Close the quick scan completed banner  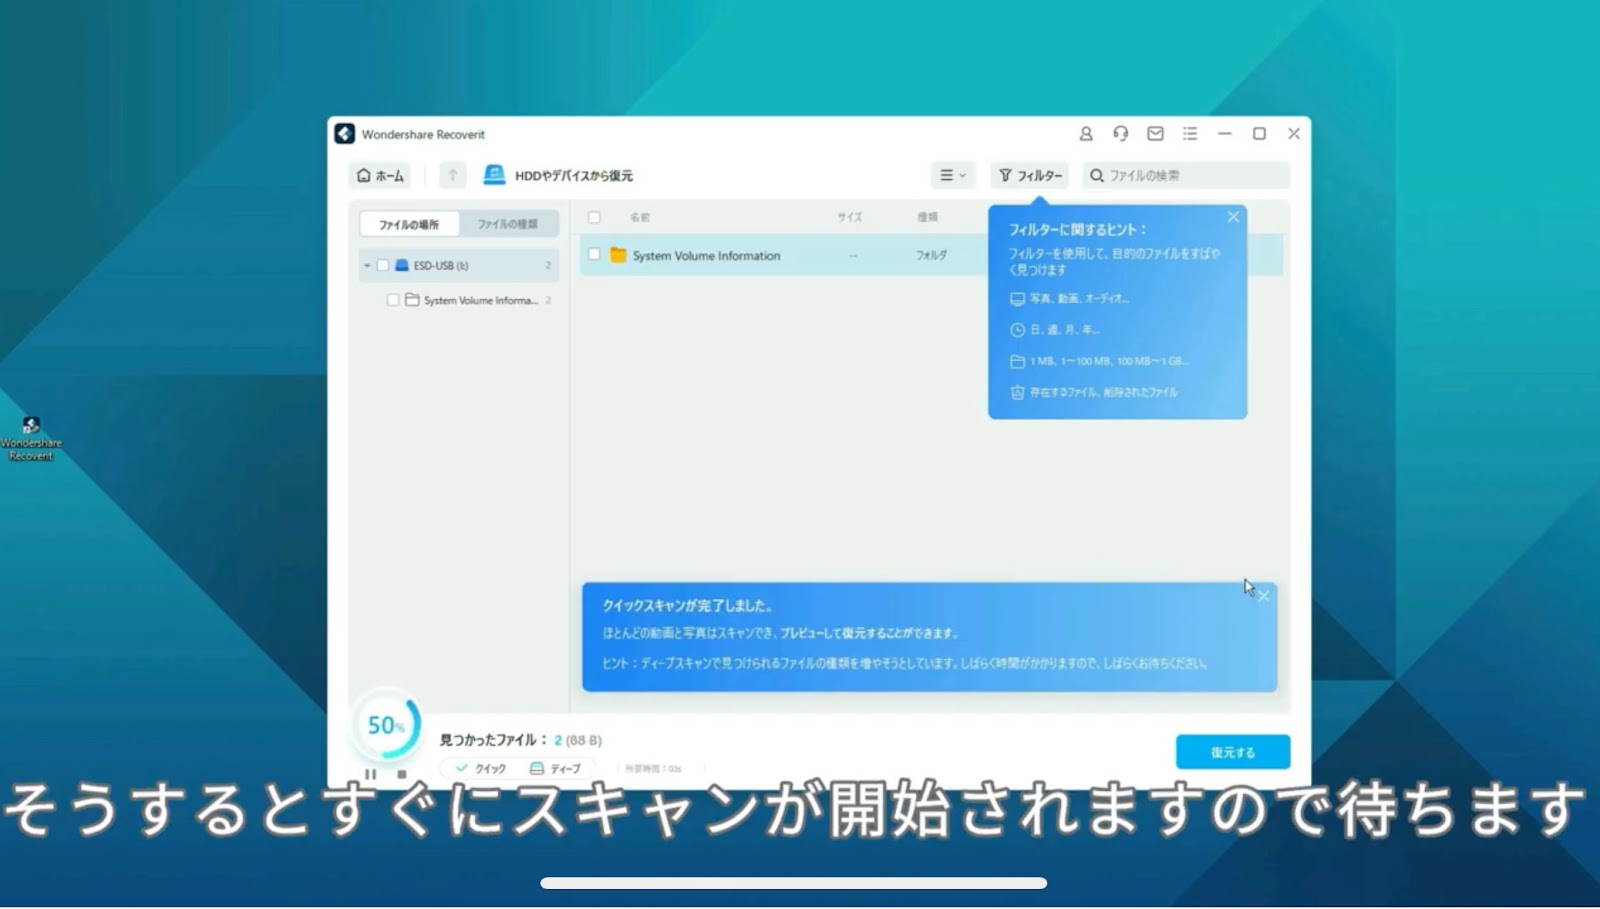click(1264, 596)
